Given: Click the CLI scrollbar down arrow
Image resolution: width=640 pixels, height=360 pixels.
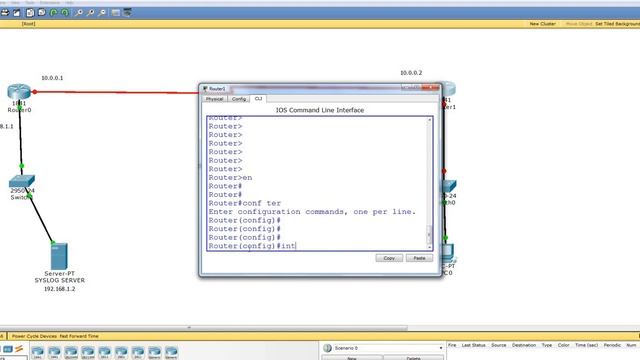Looking at the screenshot, I should coord(429,247).
